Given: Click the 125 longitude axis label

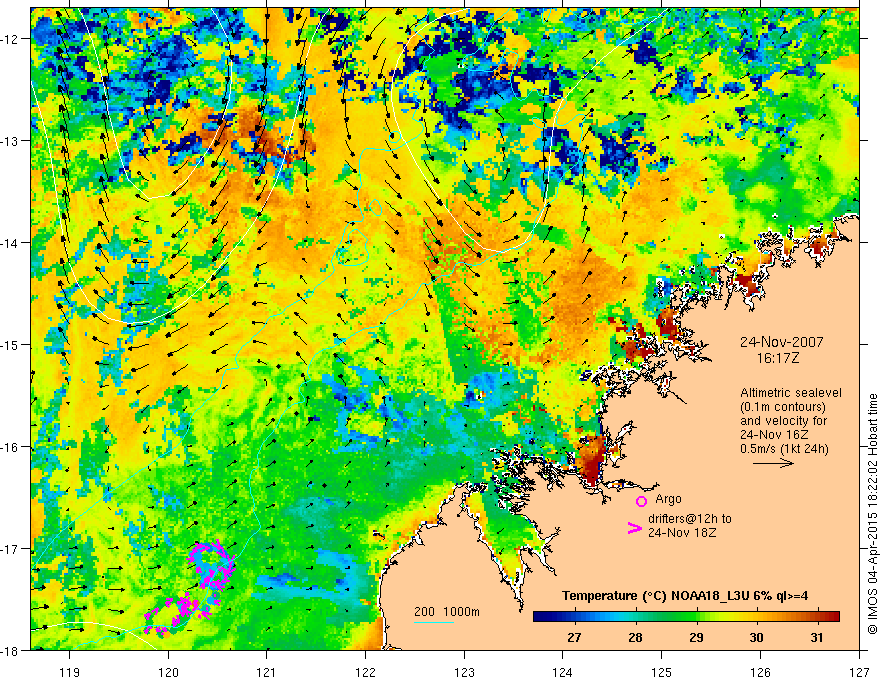Looking at the screenshot, I should (x=662, y=672).
